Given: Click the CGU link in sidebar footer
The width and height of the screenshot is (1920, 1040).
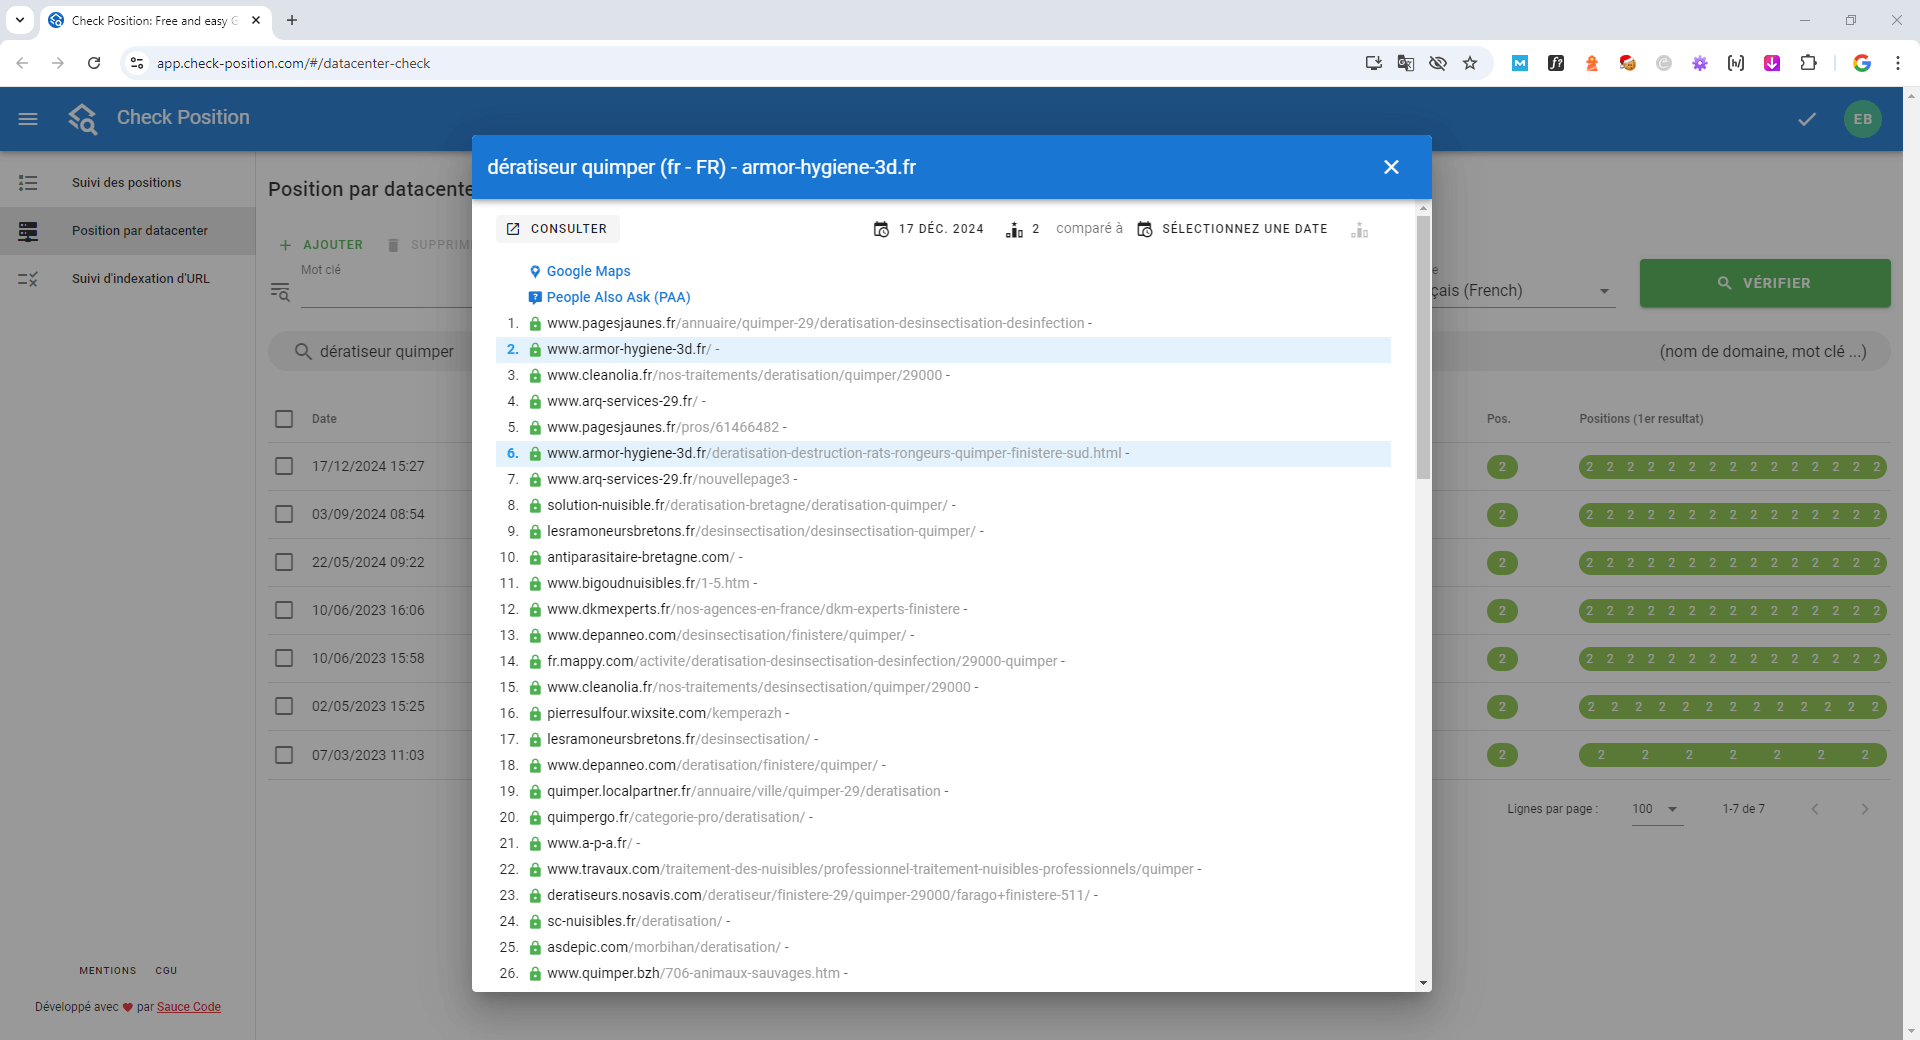Looking at the screenshot, I should coord(166,971).
